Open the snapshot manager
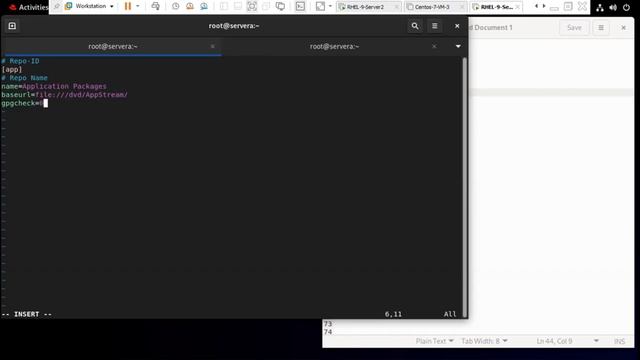 coord(204,6)
